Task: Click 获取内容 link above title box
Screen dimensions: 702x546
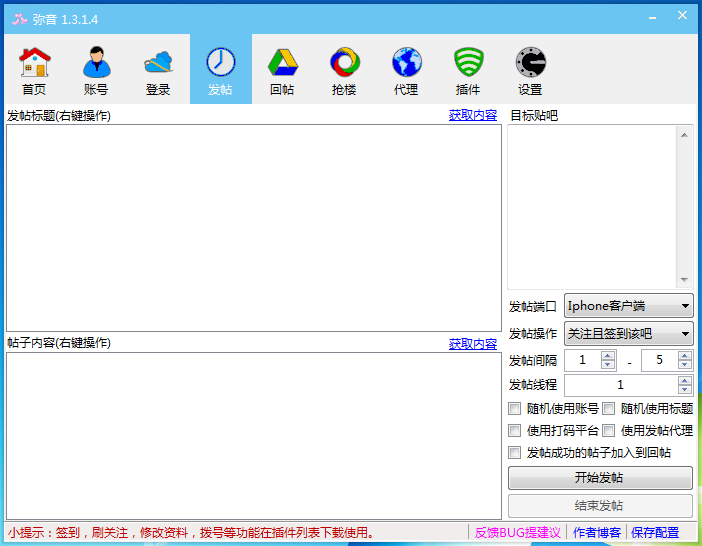Action: [x=473, y=115]
